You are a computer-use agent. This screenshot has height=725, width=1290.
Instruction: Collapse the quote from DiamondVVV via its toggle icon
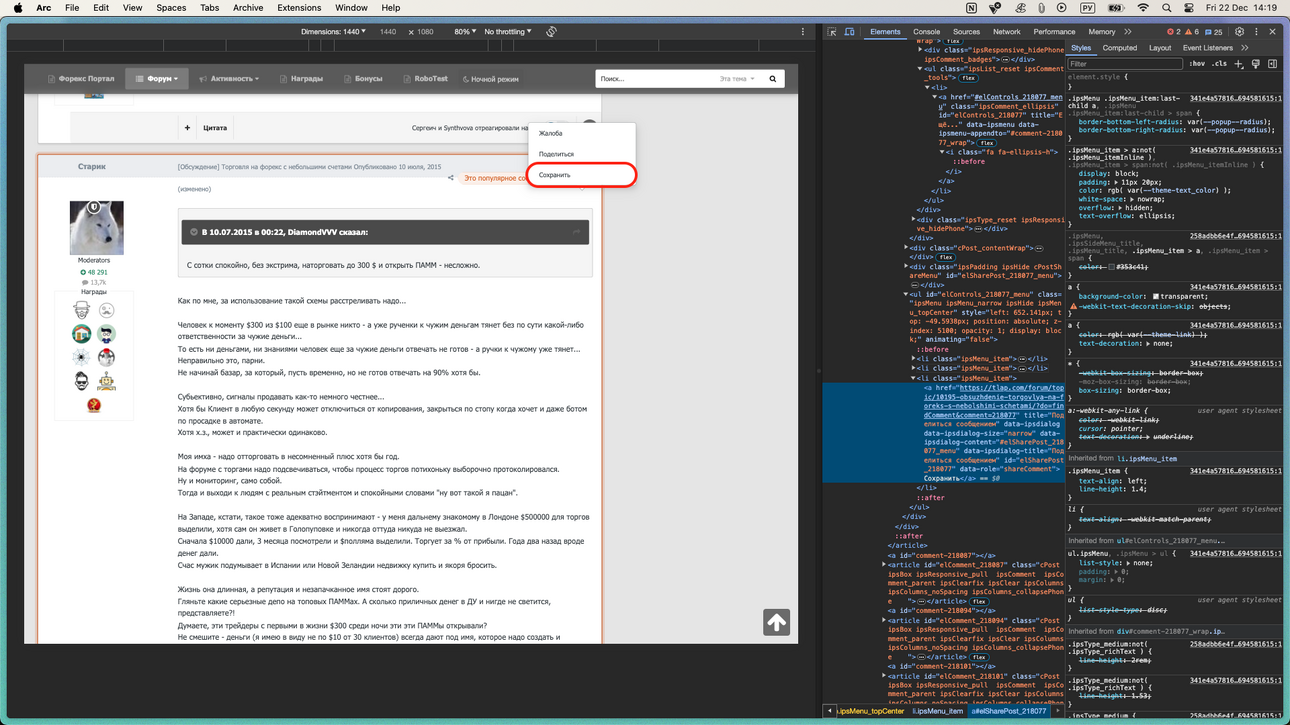click(194, 232)
